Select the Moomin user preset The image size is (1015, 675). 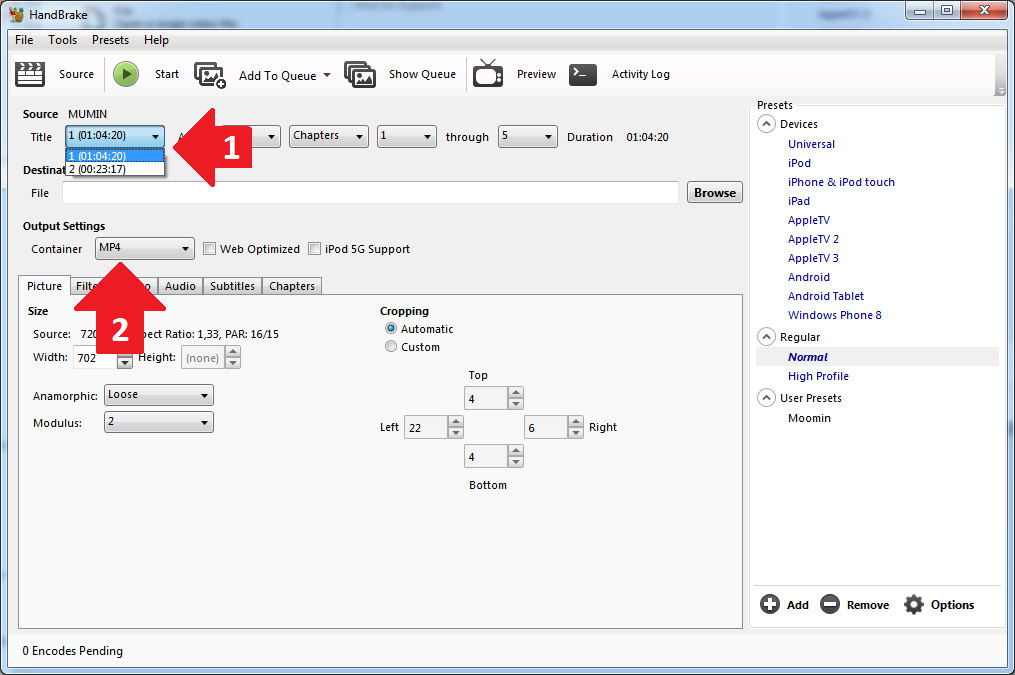[x=809, y=418]
